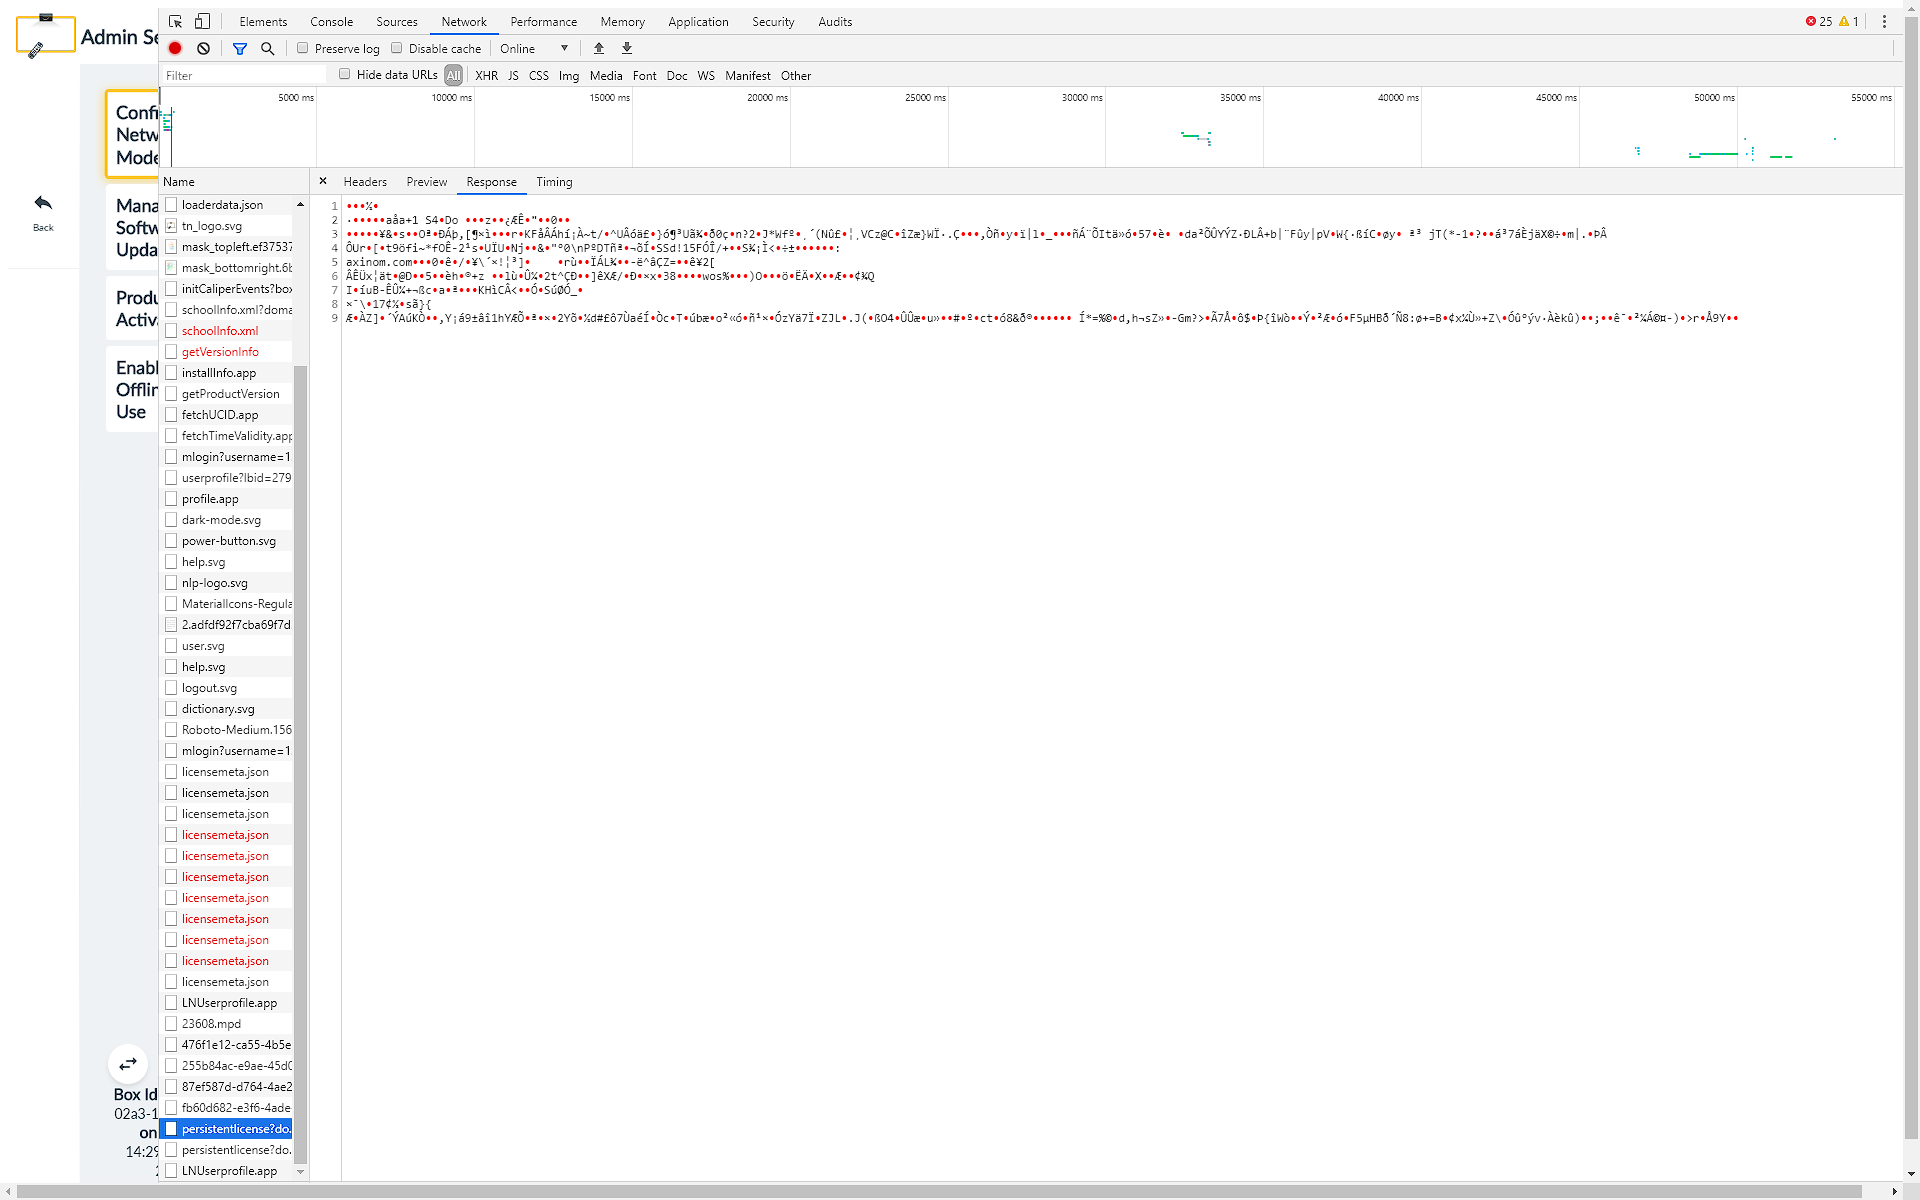Enable the Preserve log option
The image size is (1920, 1200).
(x=303, y=47)
